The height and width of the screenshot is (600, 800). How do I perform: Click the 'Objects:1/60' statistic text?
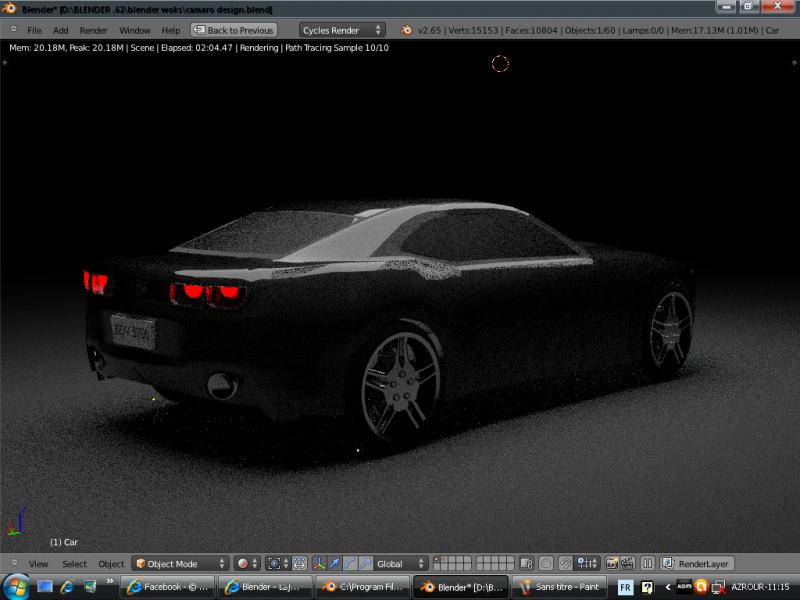pyautogui.click(x=590, y=31)
